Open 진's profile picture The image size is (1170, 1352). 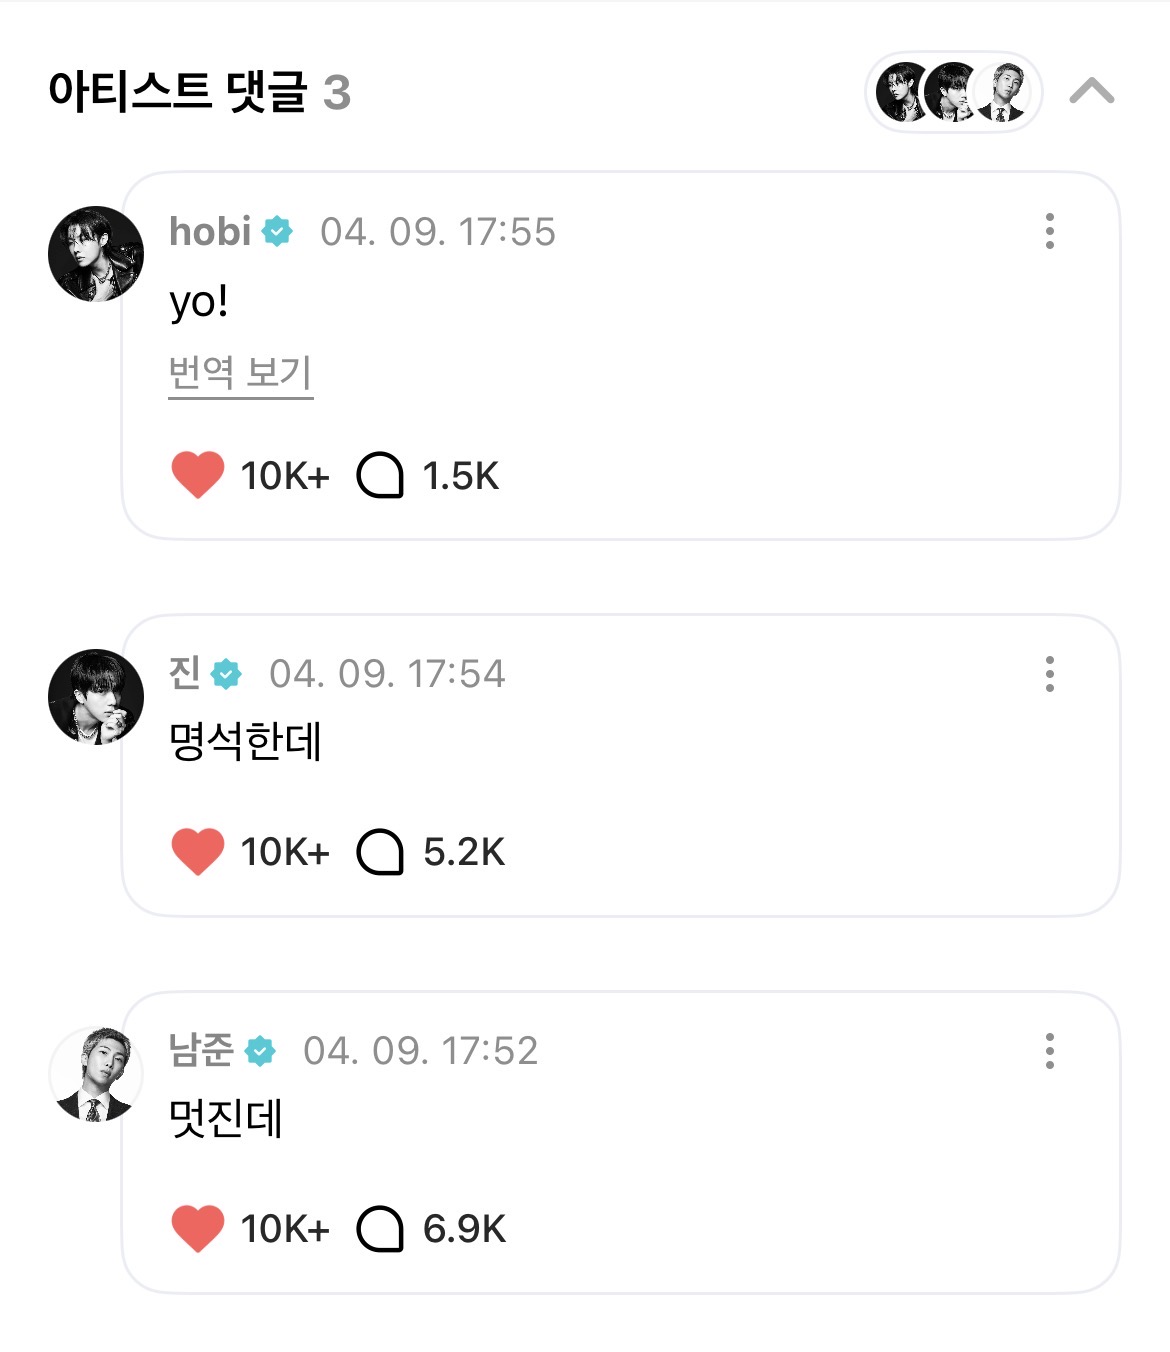[x=96, y=697]
